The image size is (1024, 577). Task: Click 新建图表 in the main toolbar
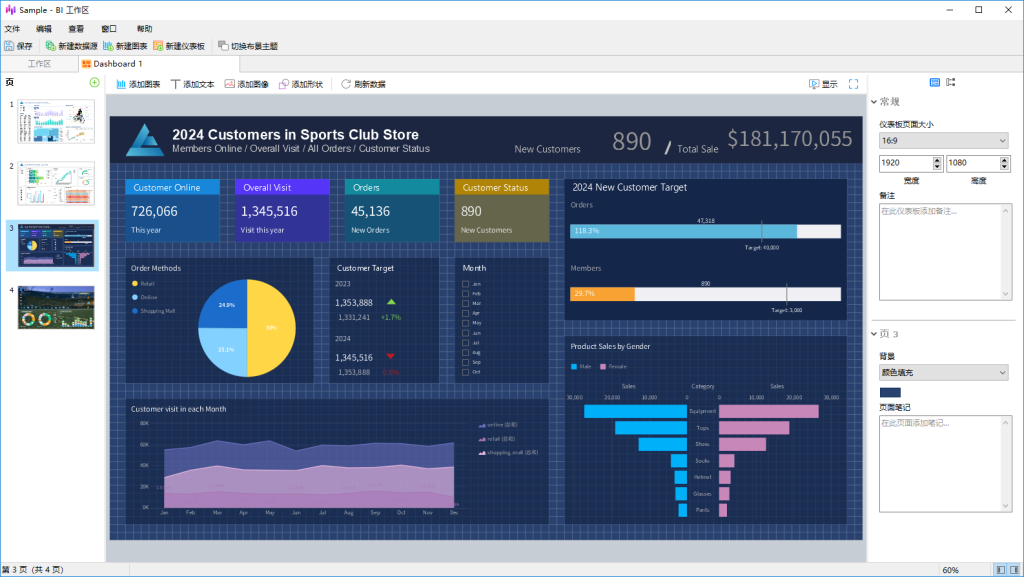[125, 46]
